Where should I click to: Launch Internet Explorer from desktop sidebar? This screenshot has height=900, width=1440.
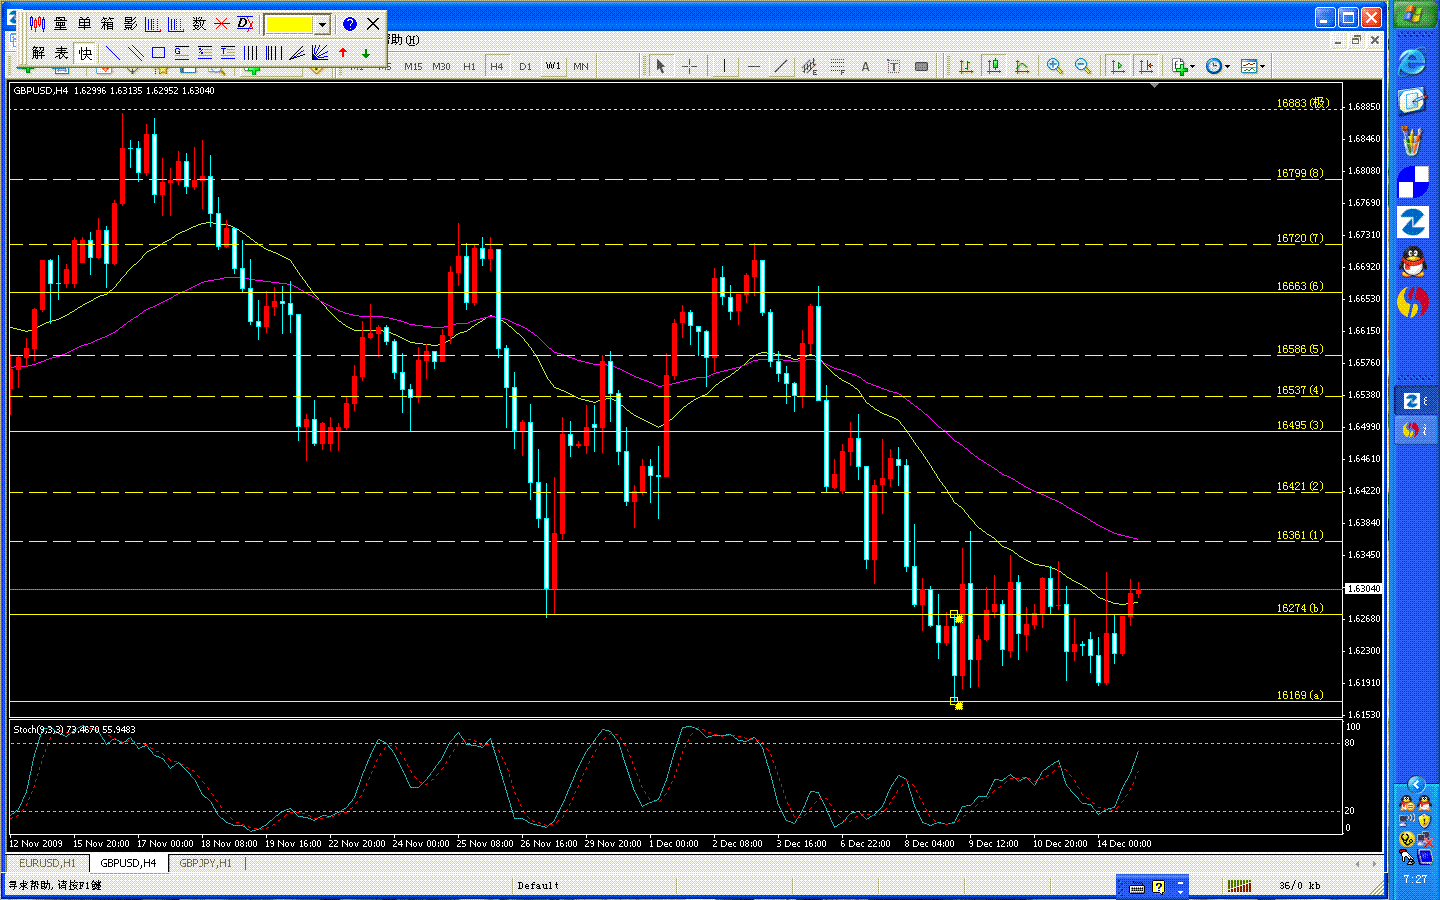pos(1412,61)
